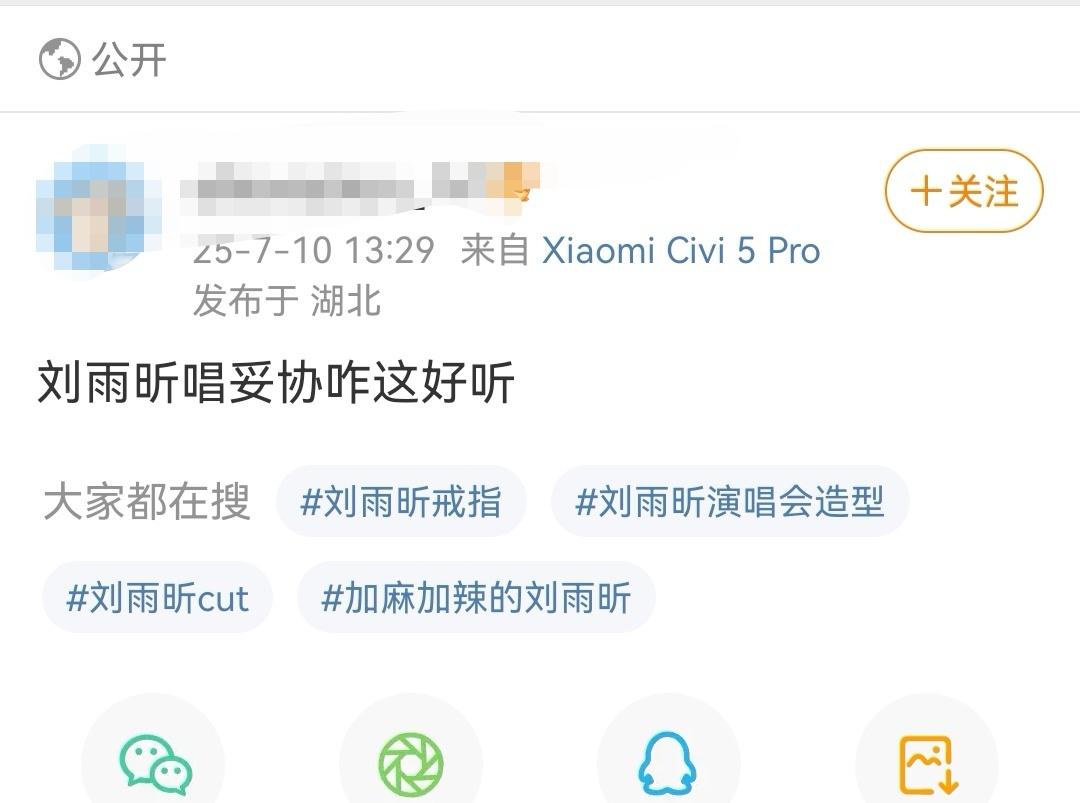This screenshot has width=1080, height=803.
Task: Open the blurred user avatar
Action: tap(98, 207)
